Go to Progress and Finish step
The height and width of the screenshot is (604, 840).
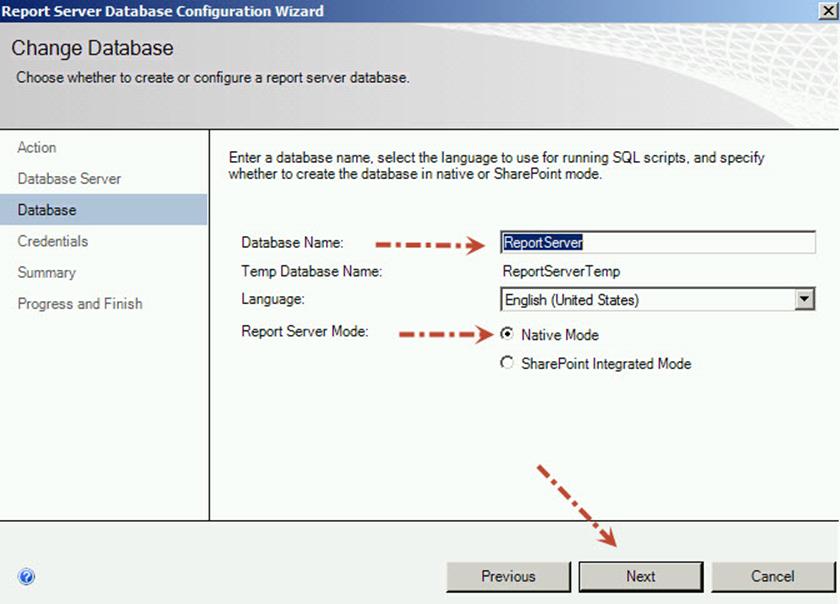[x=80, y=304]
